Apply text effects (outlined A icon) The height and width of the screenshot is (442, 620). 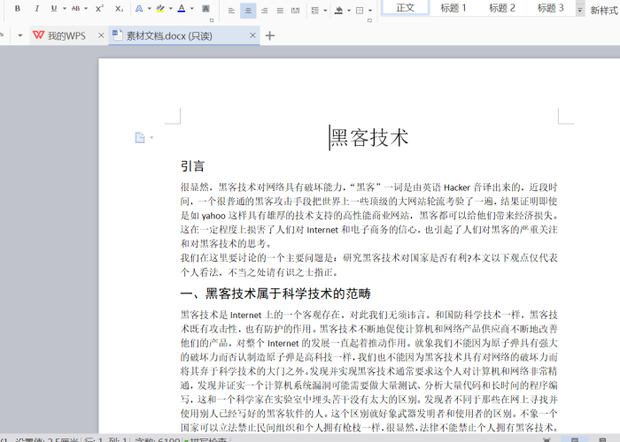tap(139, 8)
